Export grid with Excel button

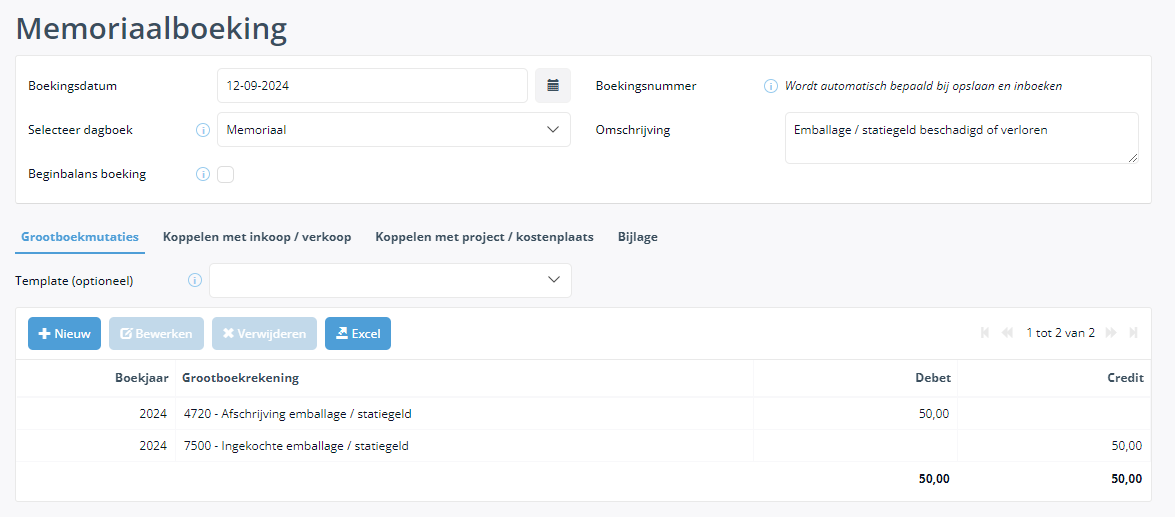click(x=358, y=333)
